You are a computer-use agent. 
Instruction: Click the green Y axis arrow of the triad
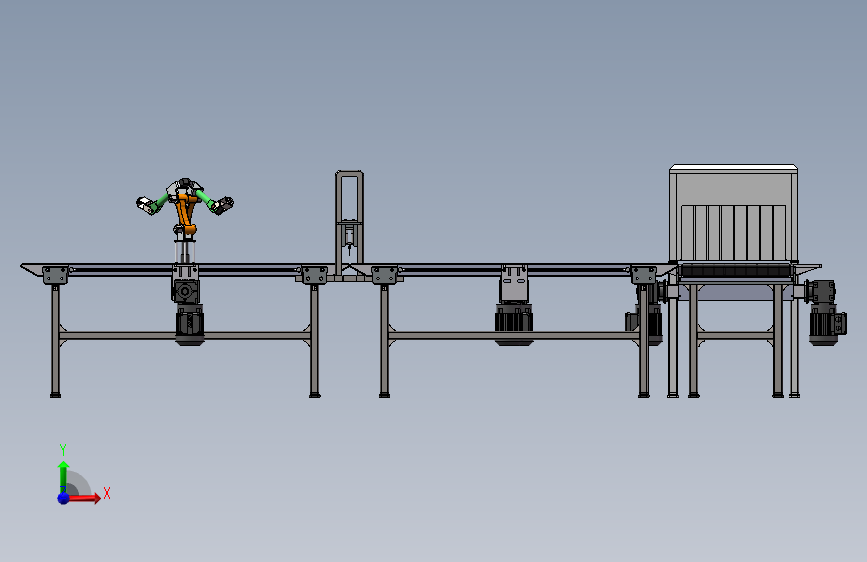(x=64, y=478)
